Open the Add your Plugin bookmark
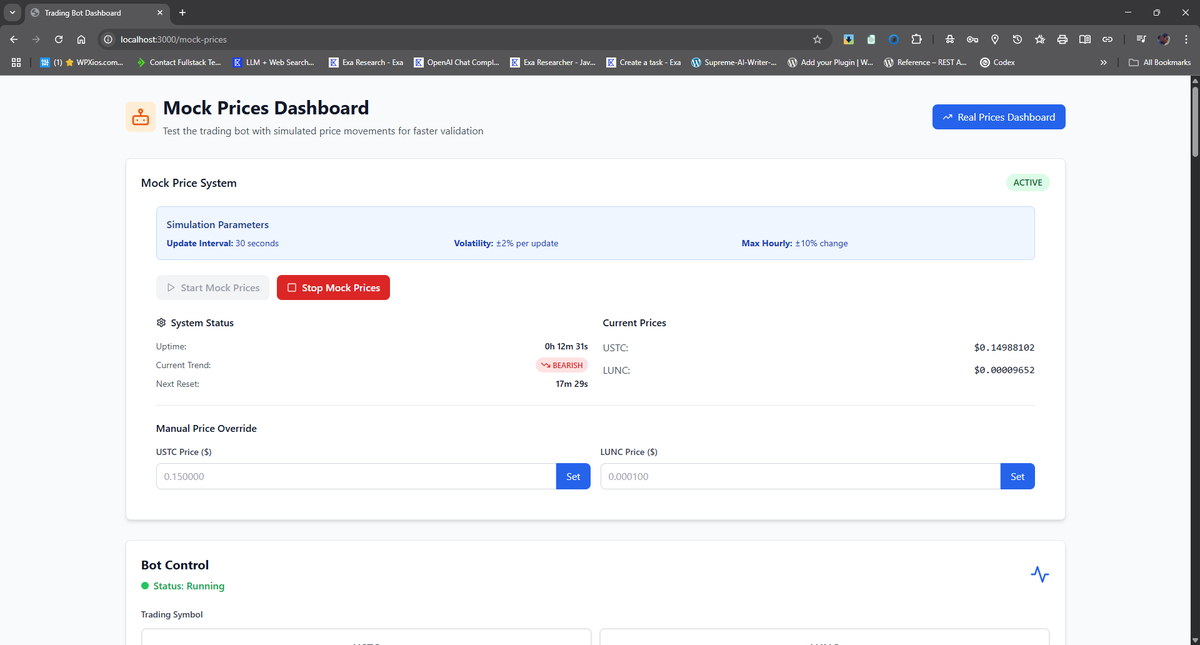This screenshot has height=645, width=1200. (x=830, y=62)
